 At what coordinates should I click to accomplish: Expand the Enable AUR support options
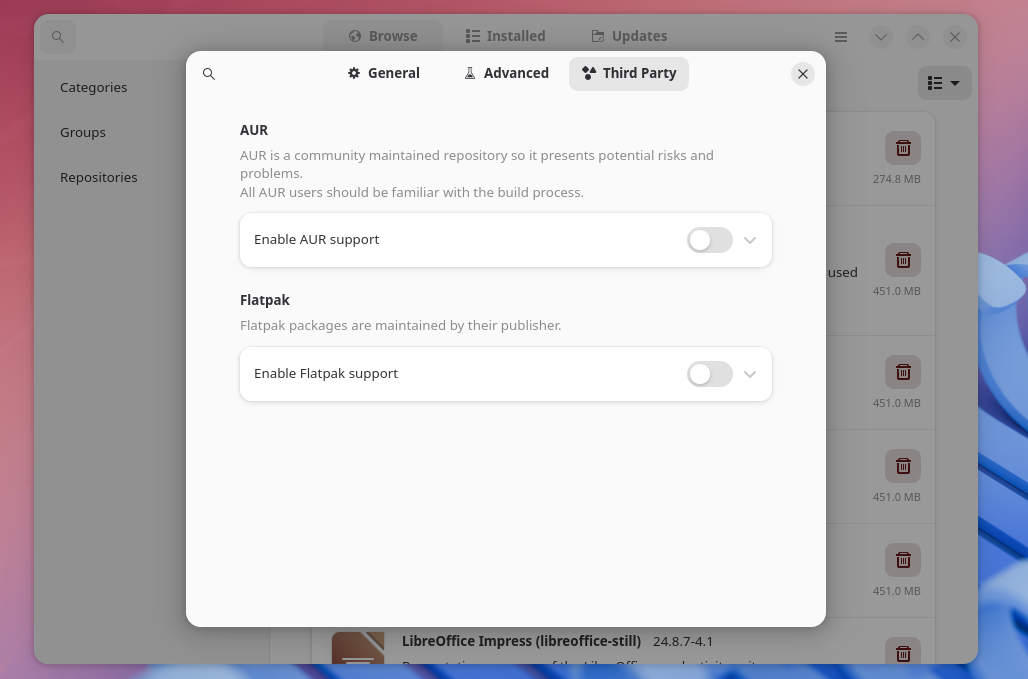(x=750, y=240)
